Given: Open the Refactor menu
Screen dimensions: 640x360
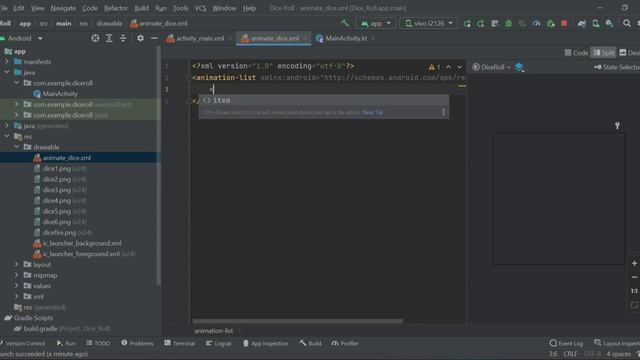Looking at the screenshot, I should (116, 8).
